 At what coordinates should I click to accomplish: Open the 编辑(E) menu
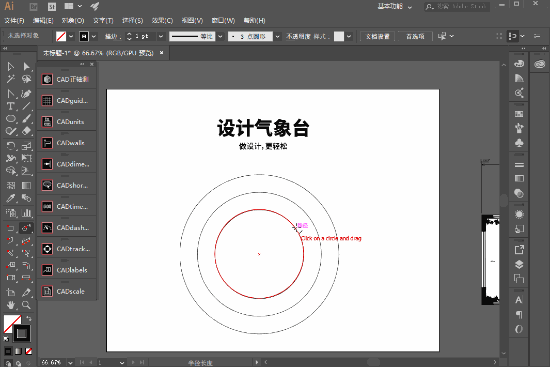(x=43, y=21)
